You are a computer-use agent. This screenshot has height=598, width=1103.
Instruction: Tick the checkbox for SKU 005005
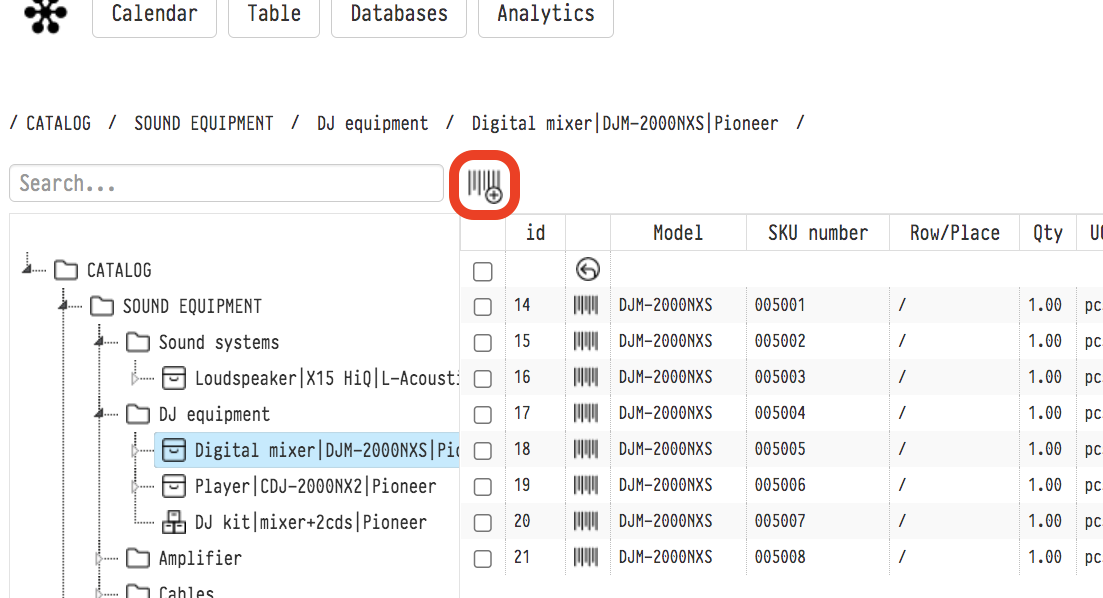(483, 451)
